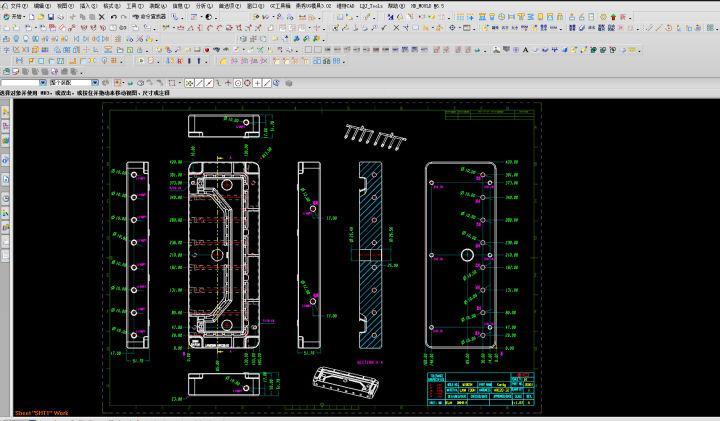Open the History clock tab in resource bar
The height and width of the screenshot is (421, 720).
click(5, 199)
